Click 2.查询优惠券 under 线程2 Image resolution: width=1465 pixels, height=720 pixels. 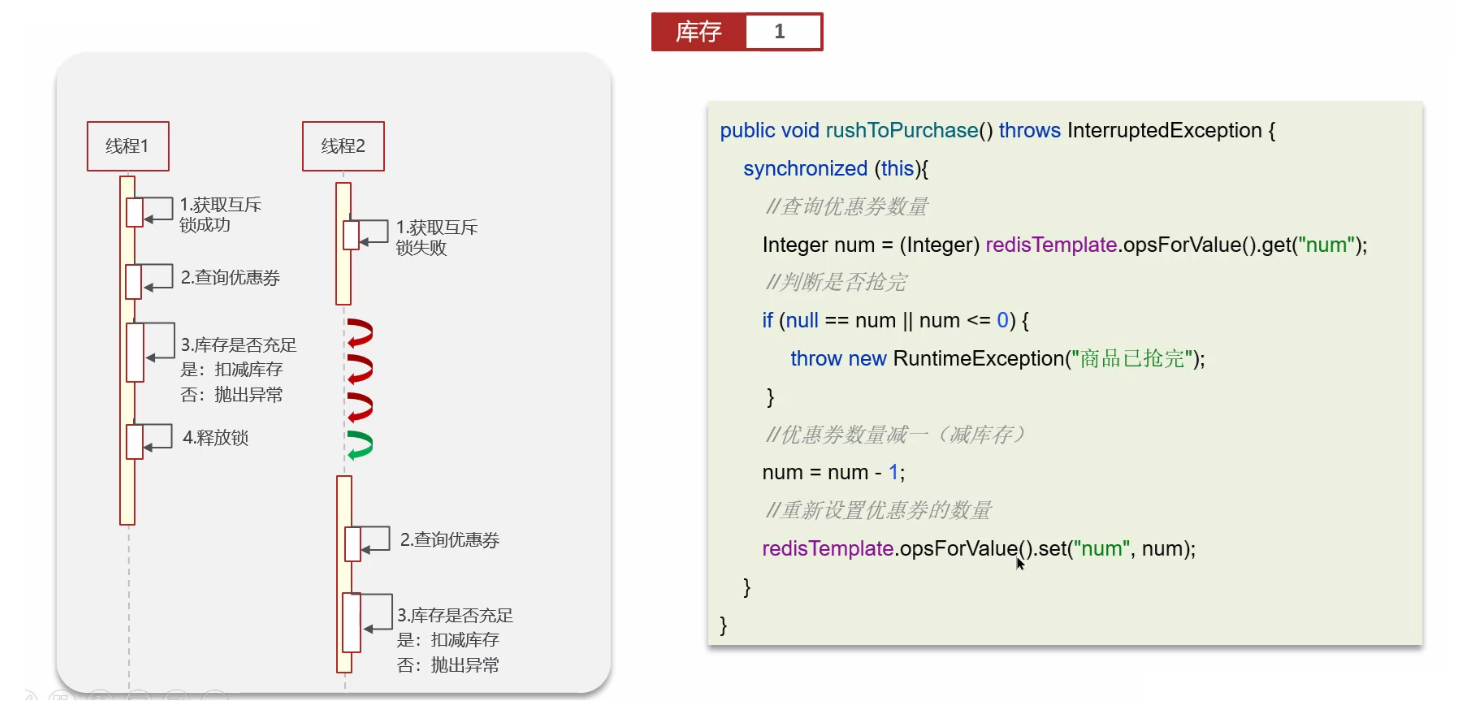click(450, 540)
